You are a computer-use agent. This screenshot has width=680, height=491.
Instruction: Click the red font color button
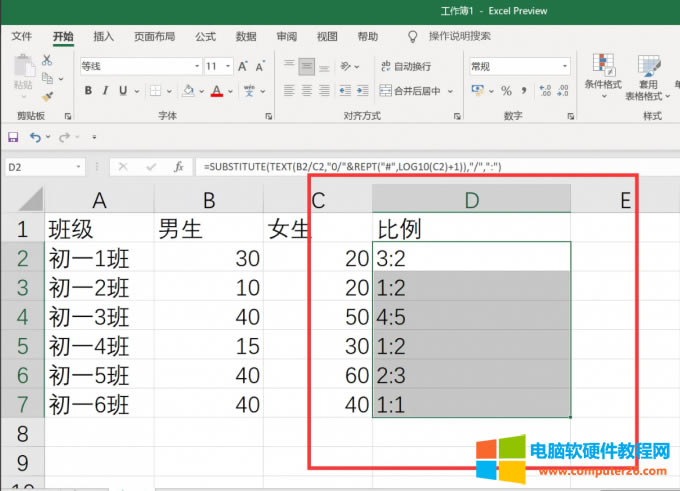coord(217,91)
